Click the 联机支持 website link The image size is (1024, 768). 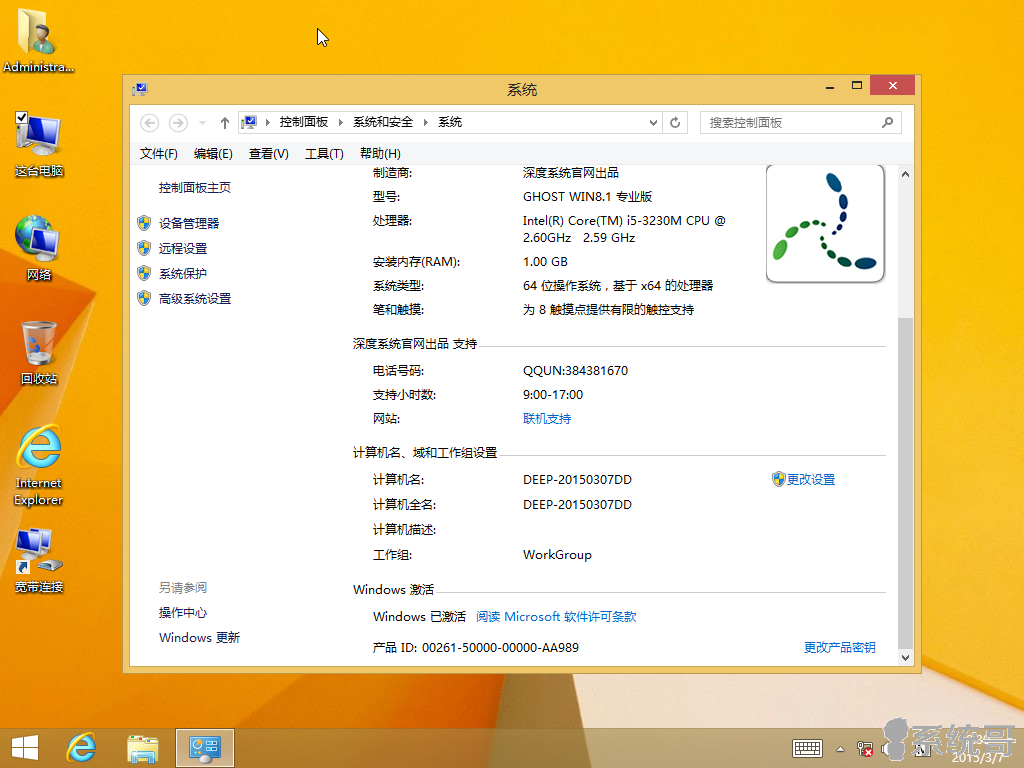click(x=547, y=419)
